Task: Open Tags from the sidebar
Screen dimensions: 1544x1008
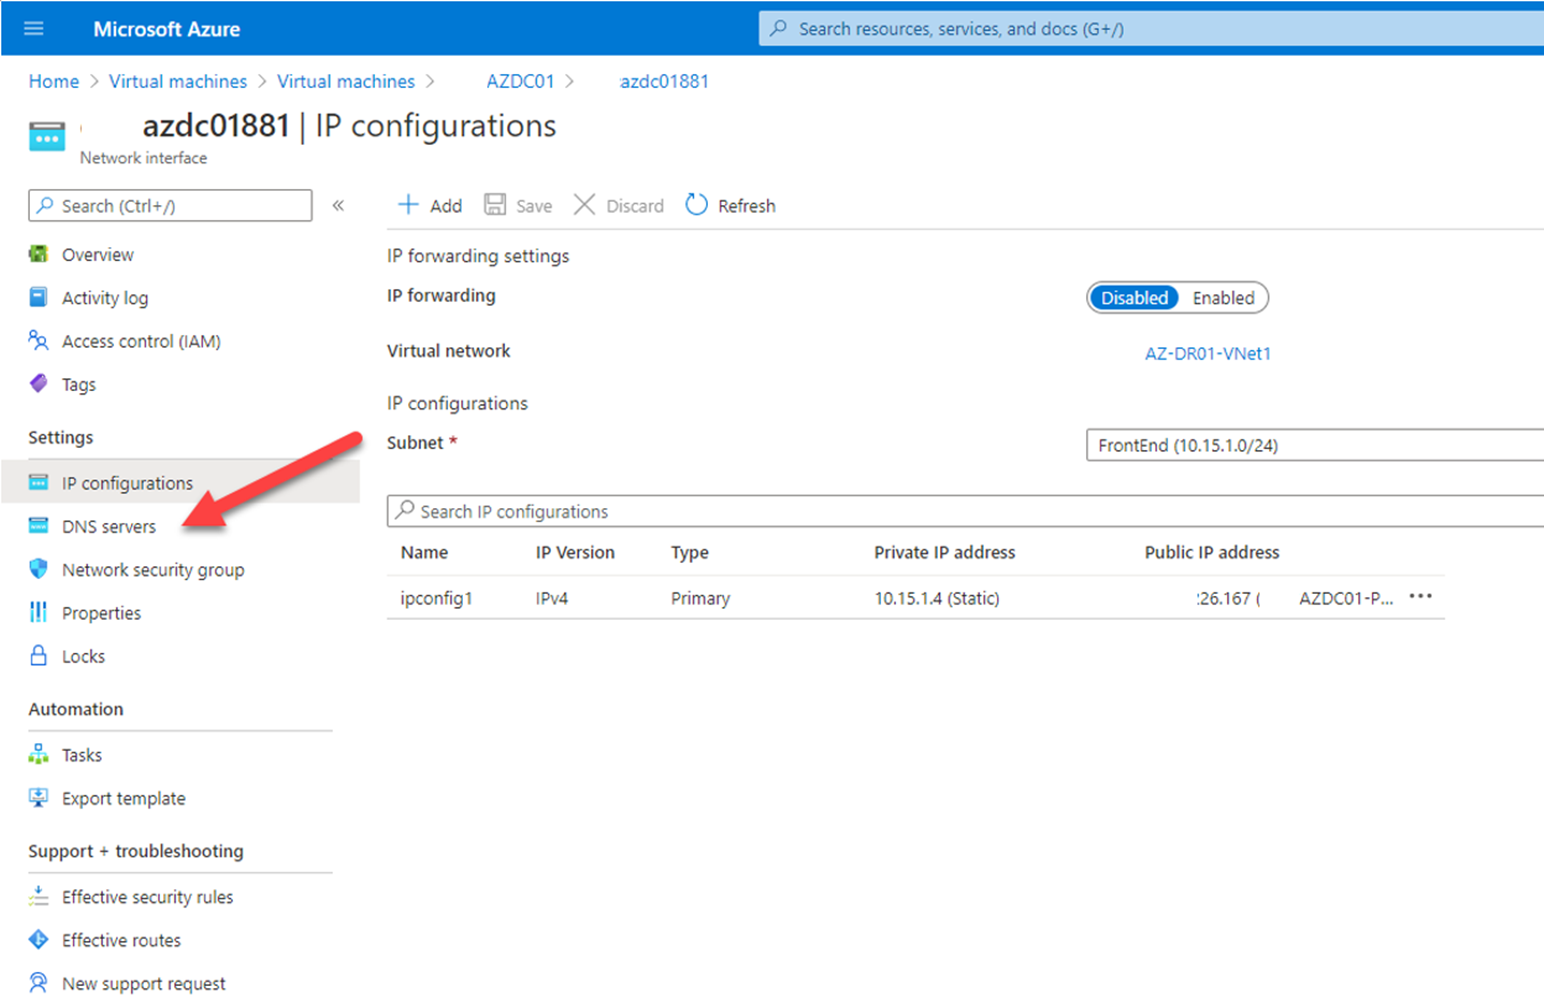Action: 79,384
